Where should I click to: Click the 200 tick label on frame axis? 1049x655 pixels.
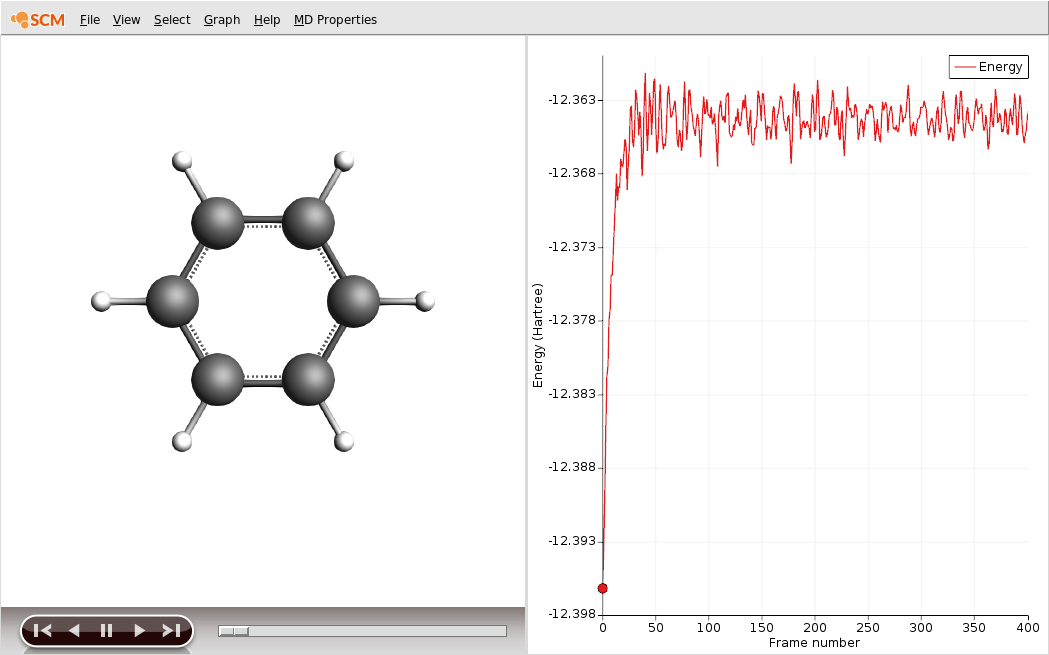tap(815, 628)
